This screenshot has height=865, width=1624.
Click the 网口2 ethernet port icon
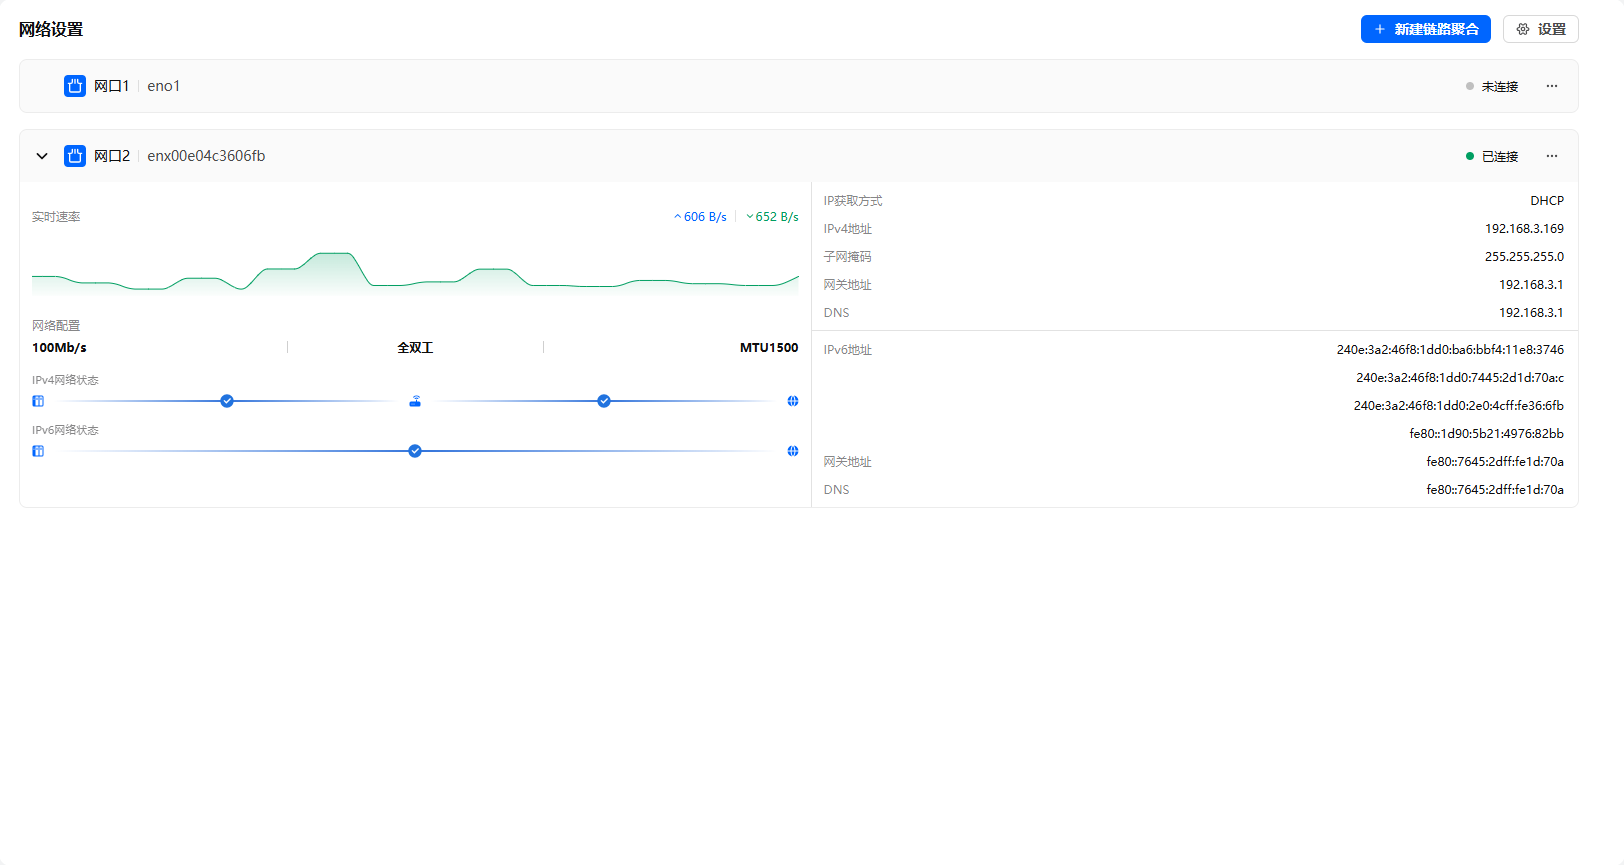[75, 156]
